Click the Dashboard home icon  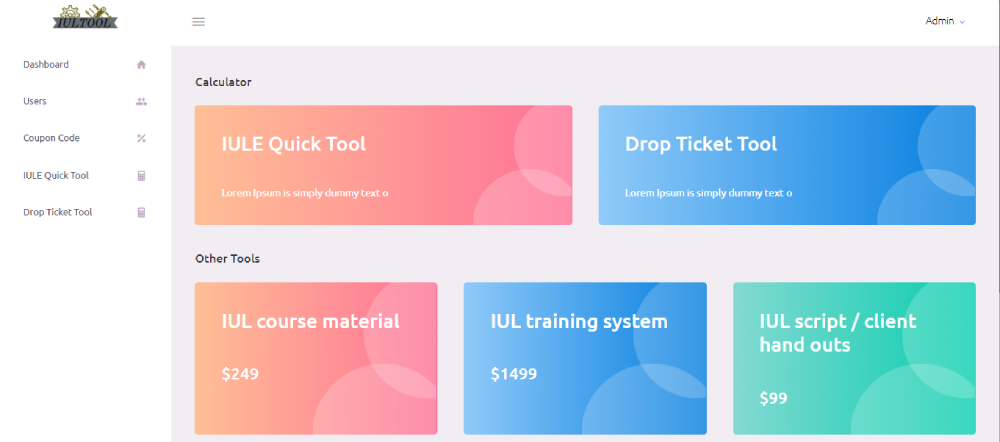tap(141, 65)
